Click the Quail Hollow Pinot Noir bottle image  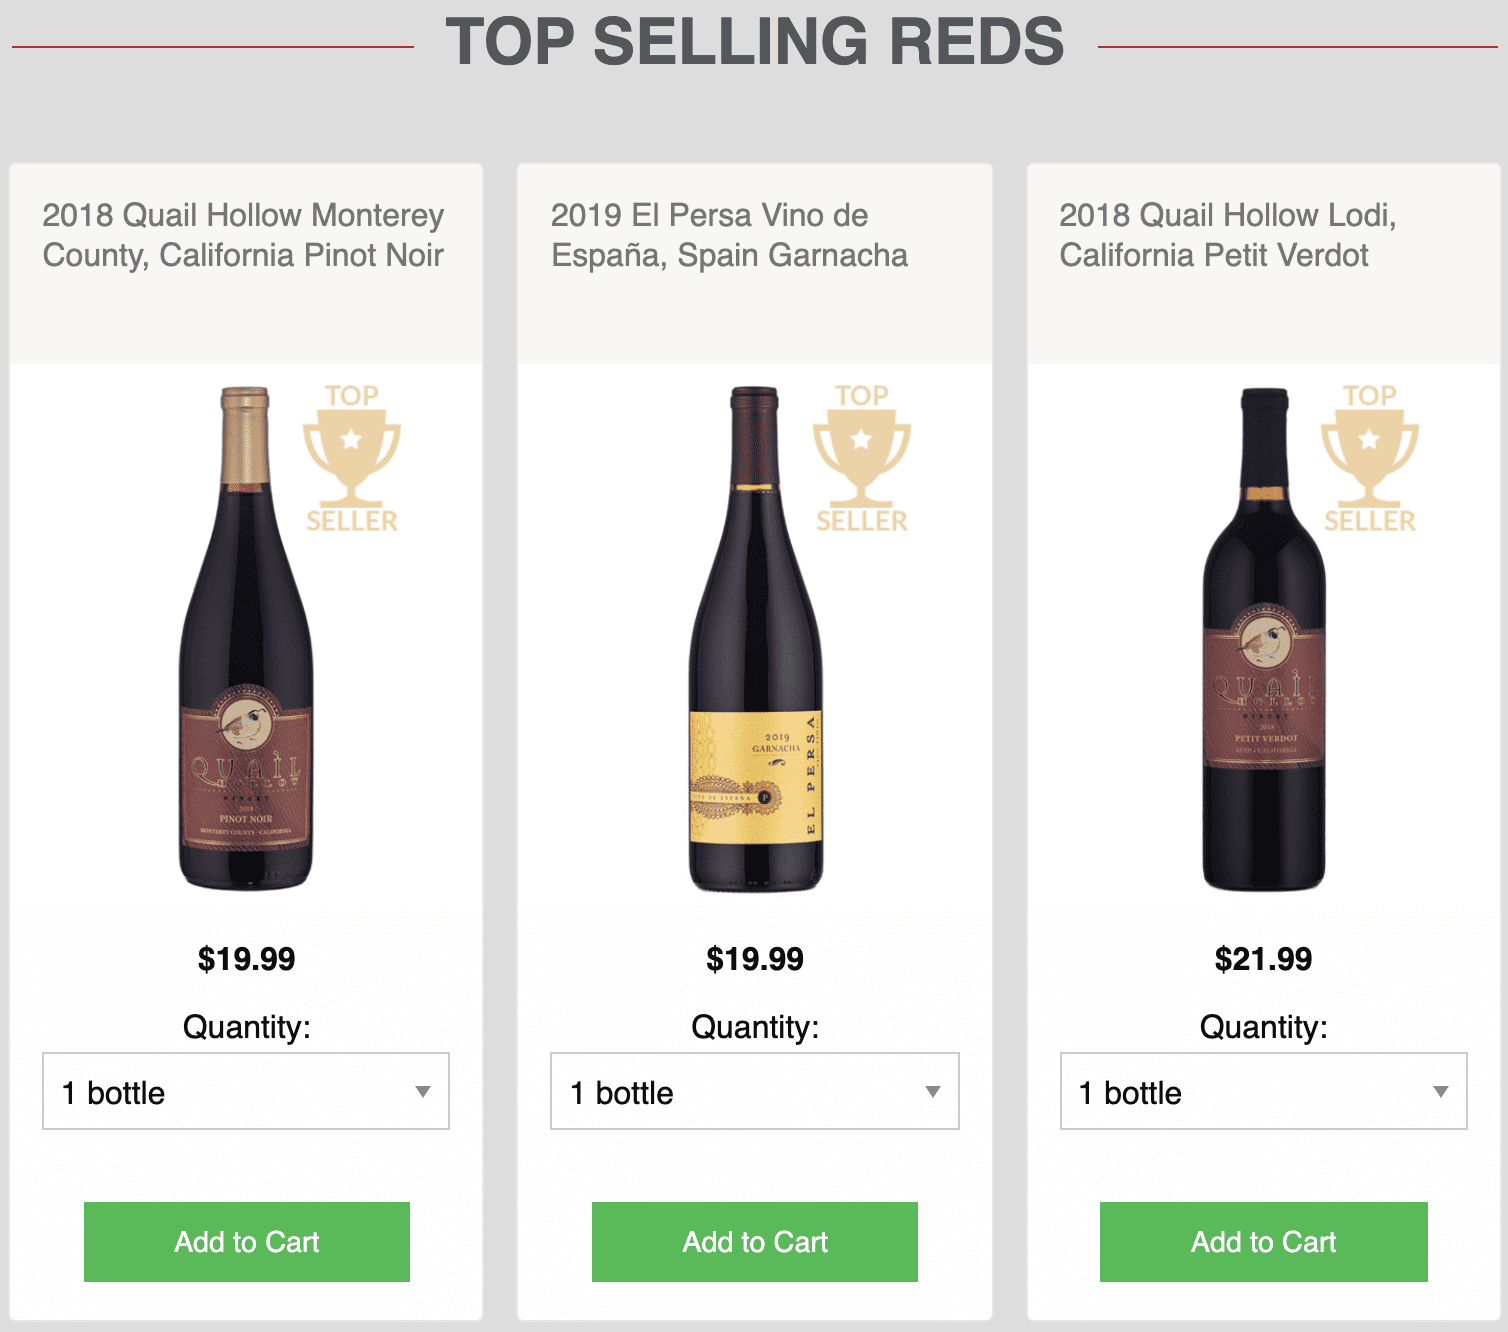[246, 650]
